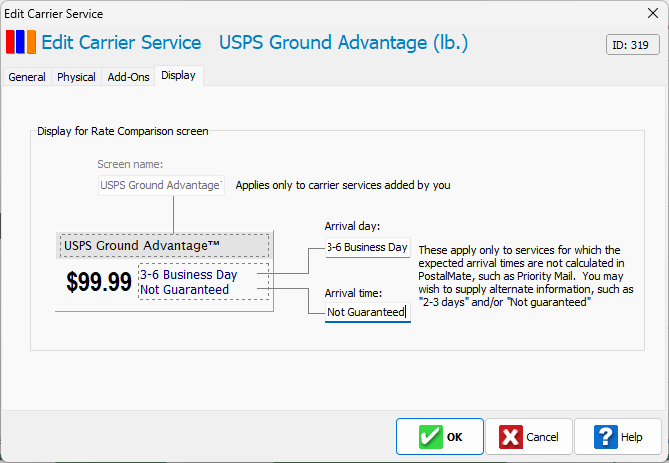Click into the Arrival day field
This screenshot has height=463, width=669.
tap(368, 248)
